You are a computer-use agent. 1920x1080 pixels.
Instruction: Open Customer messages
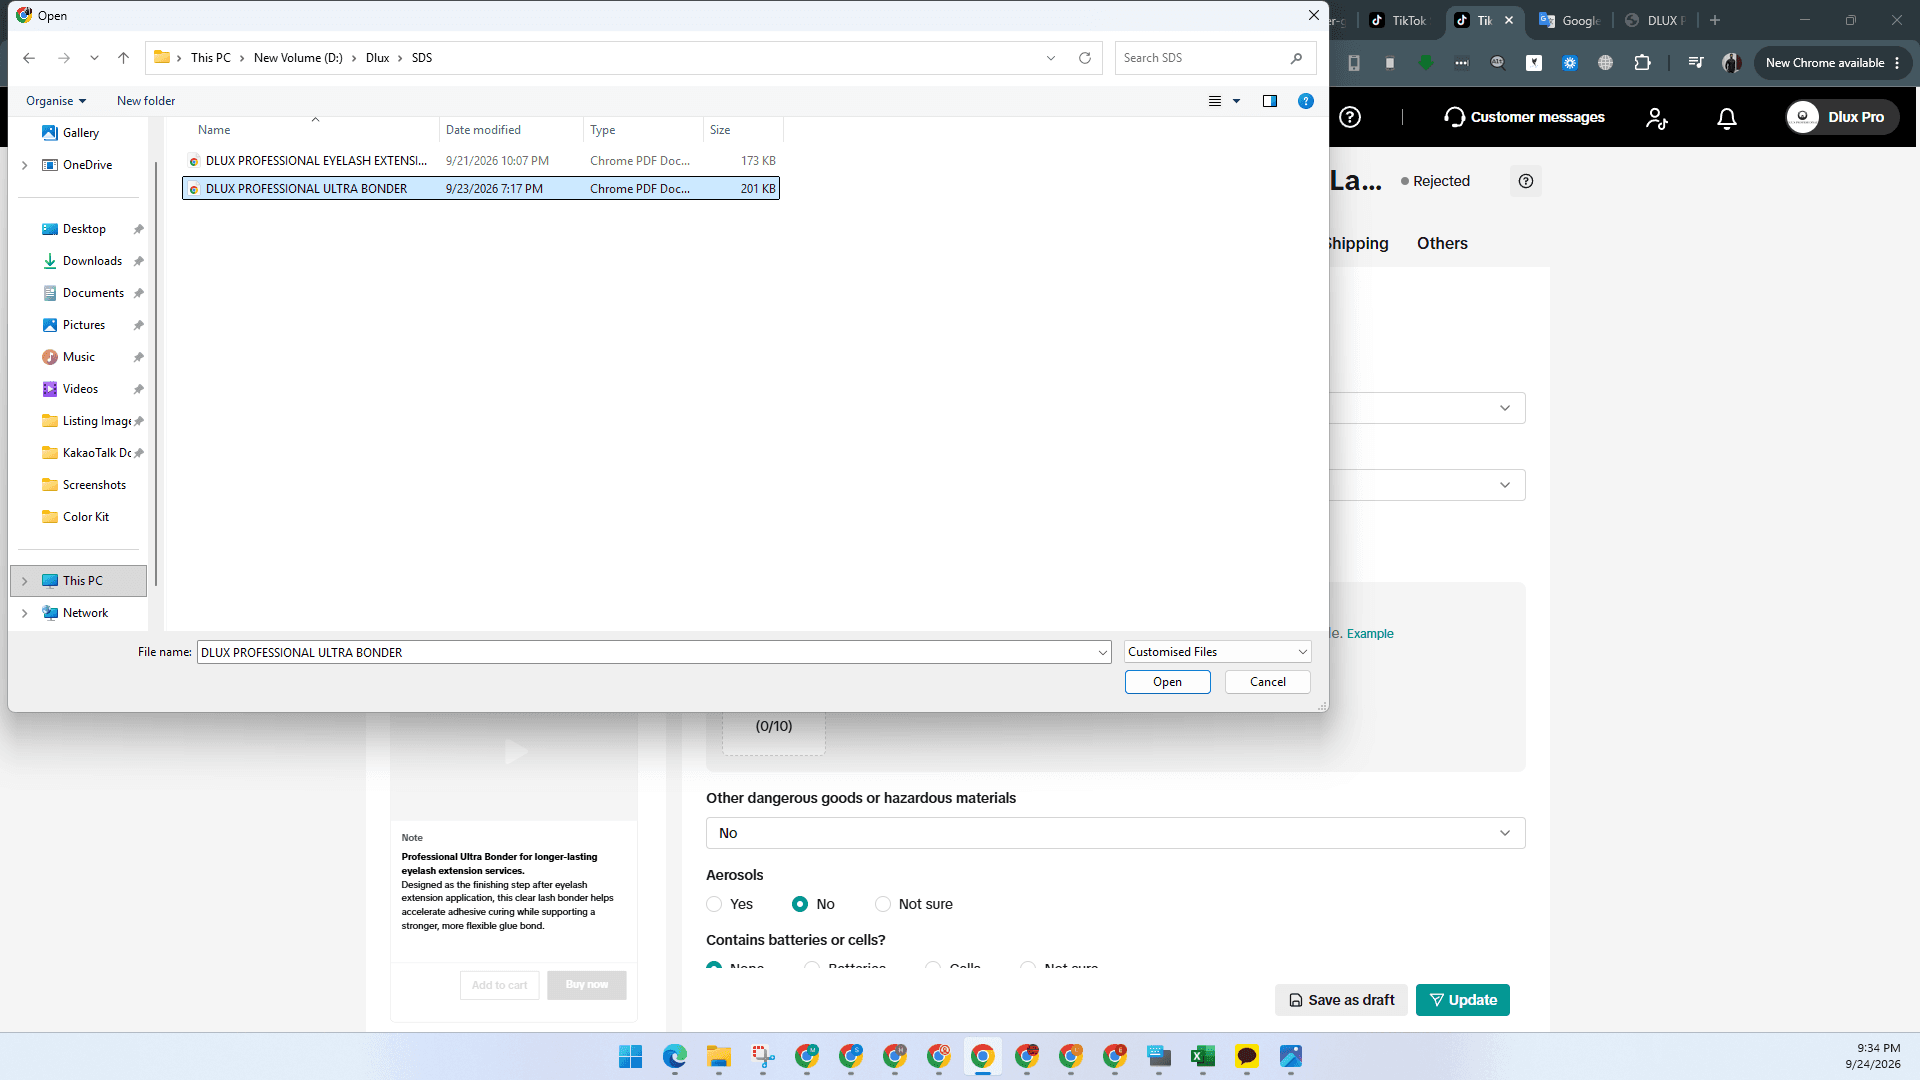point(1524,117)
